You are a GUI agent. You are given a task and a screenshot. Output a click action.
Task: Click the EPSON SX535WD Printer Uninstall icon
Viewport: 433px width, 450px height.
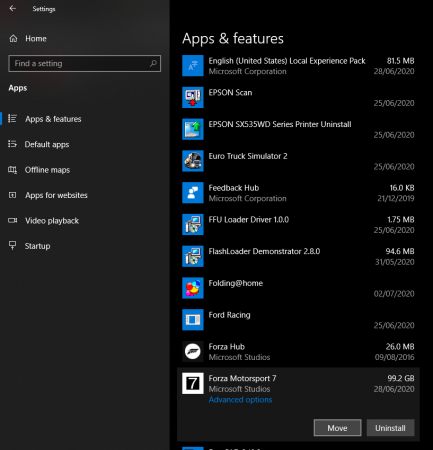[193, 129]
